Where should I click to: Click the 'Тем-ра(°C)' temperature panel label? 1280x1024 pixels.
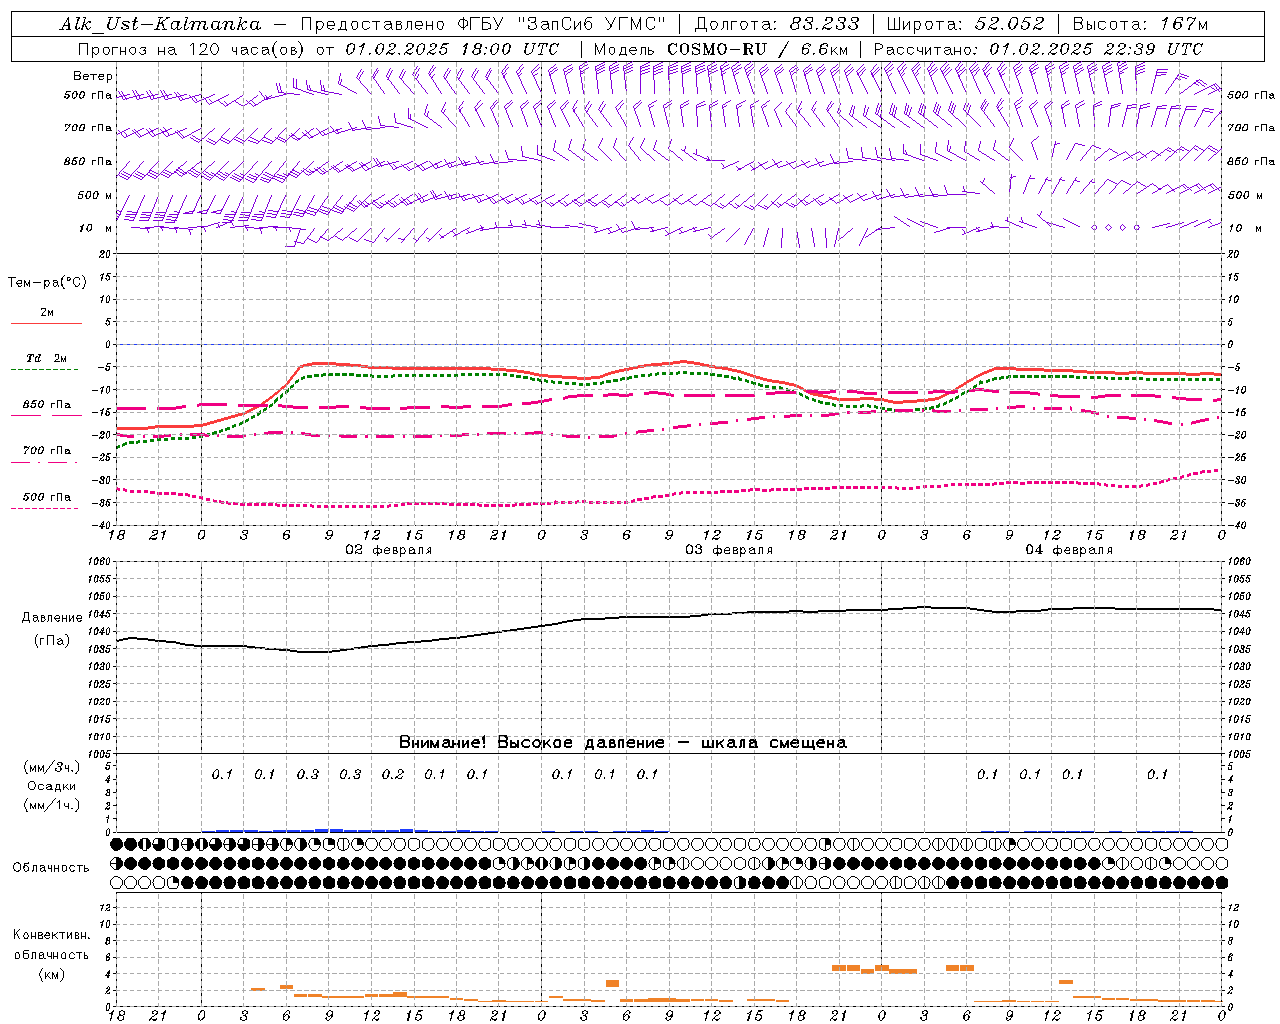[47, 283]
